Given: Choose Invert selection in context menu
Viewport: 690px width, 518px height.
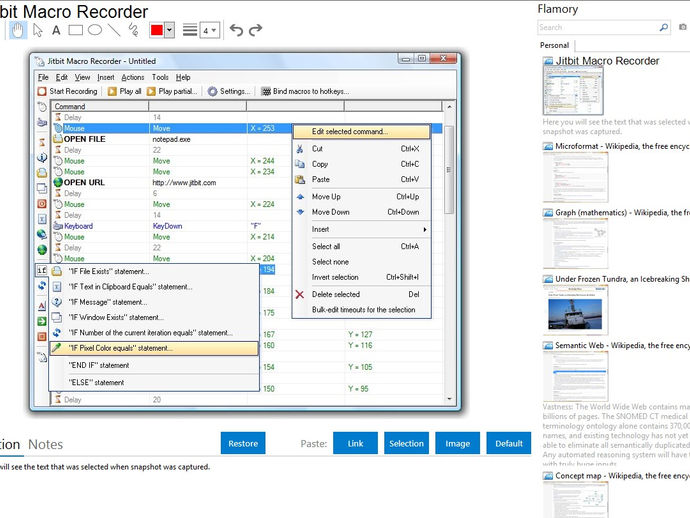Looking at the screenshot, I should point(361,277).
